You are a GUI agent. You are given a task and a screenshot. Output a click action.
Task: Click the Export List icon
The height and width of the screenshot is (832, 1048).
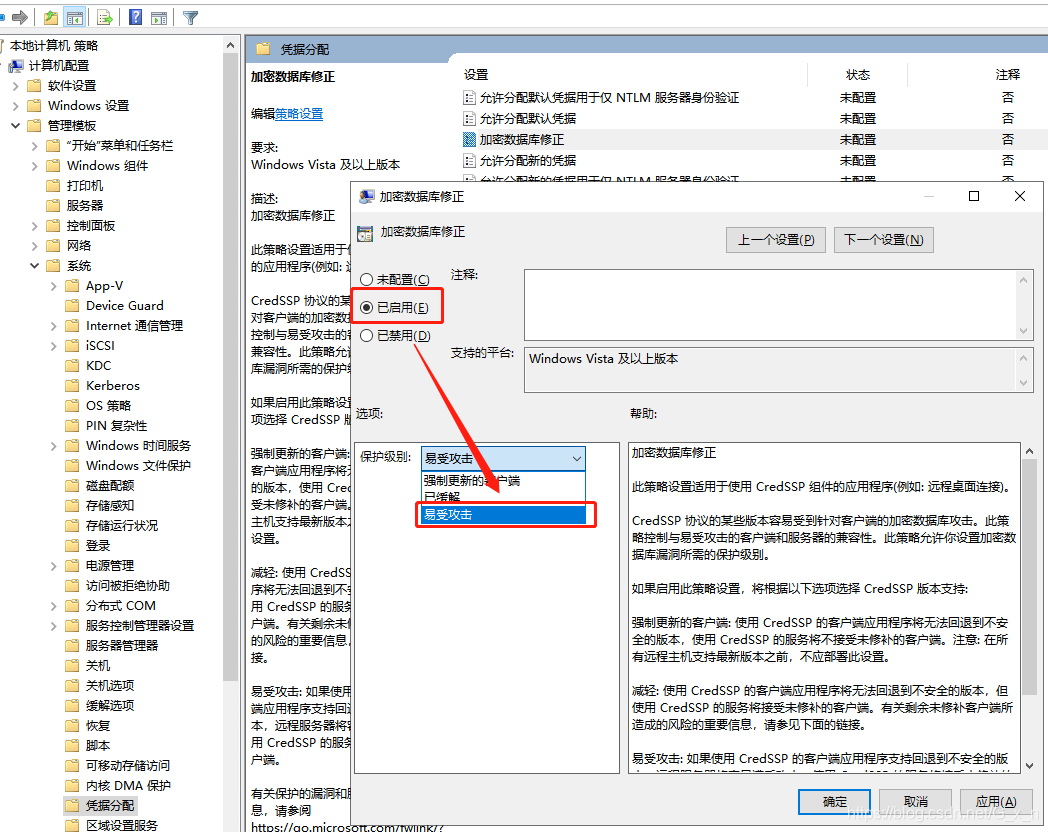[103, 16]
